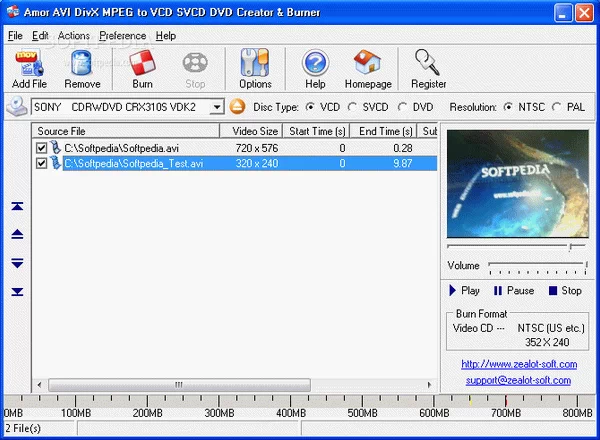600x440 pixels.
Task: Click the Remove trash can icon
Action: pos(81,63)
